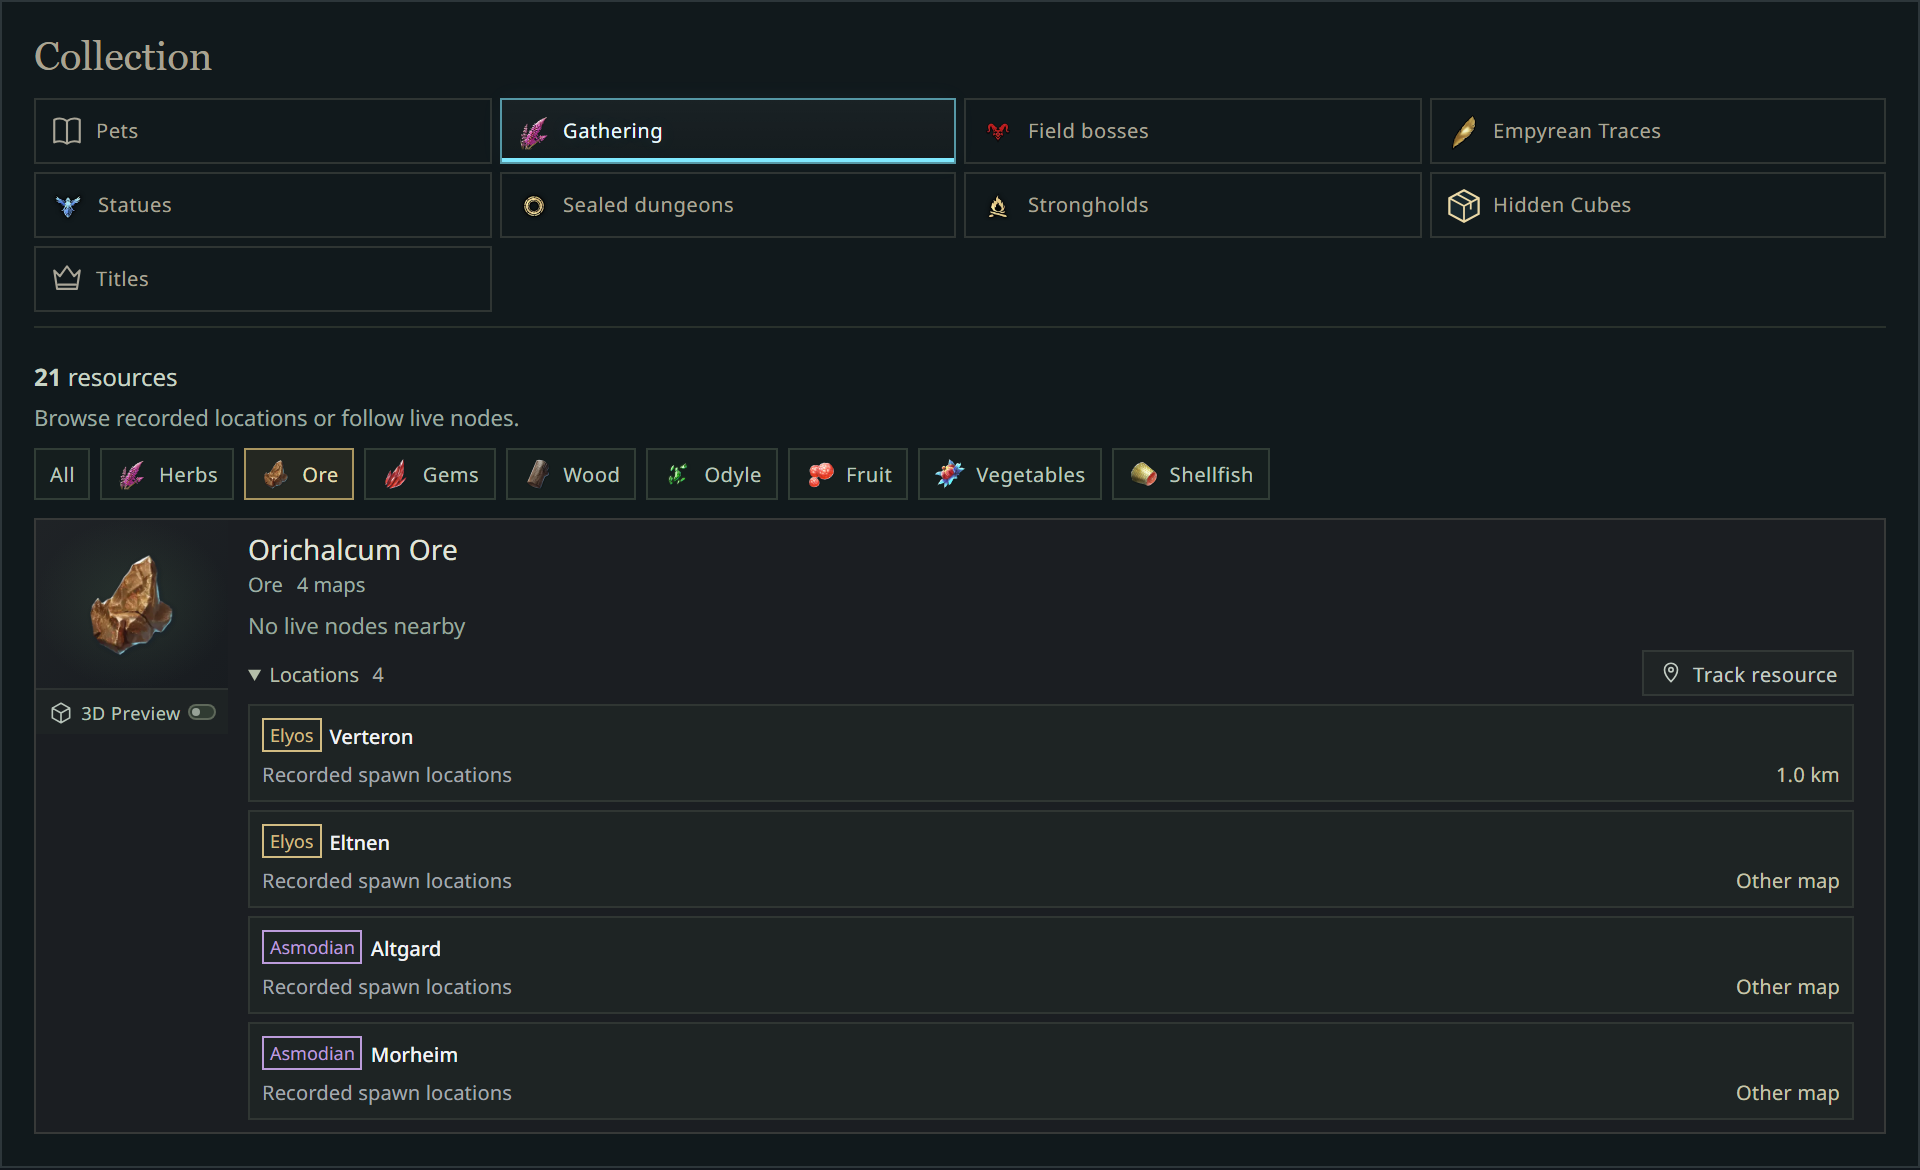Click the Track resource button
Image resolution: width=1920 pixels, height=1170 pixels.
click(1747, 674)
